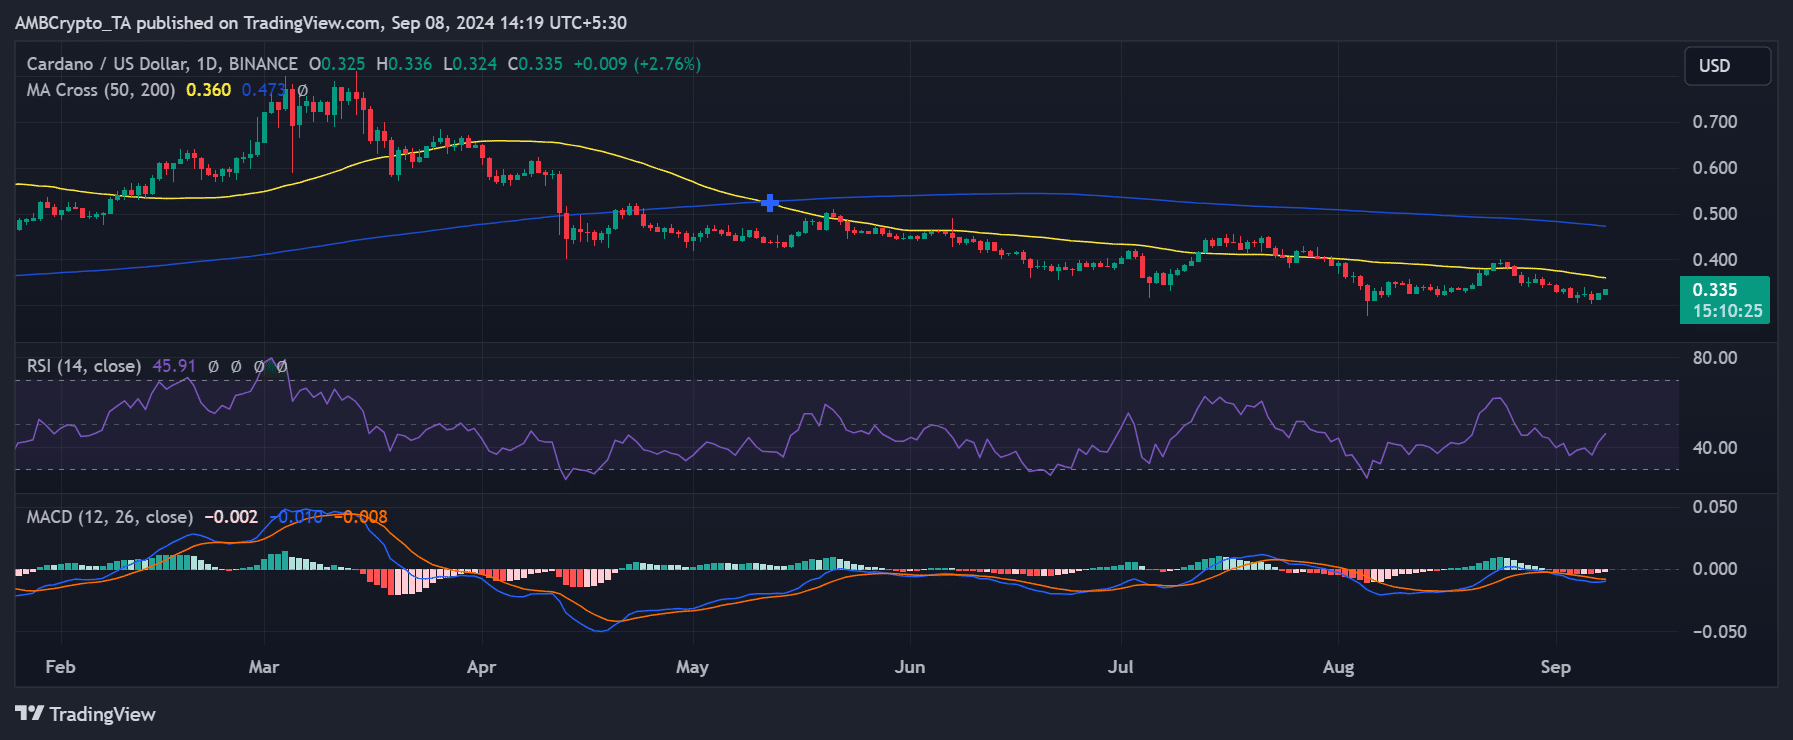Click the Mar time axis label
Viewport: 1793px width, 740px height.
tap(264, 667)
